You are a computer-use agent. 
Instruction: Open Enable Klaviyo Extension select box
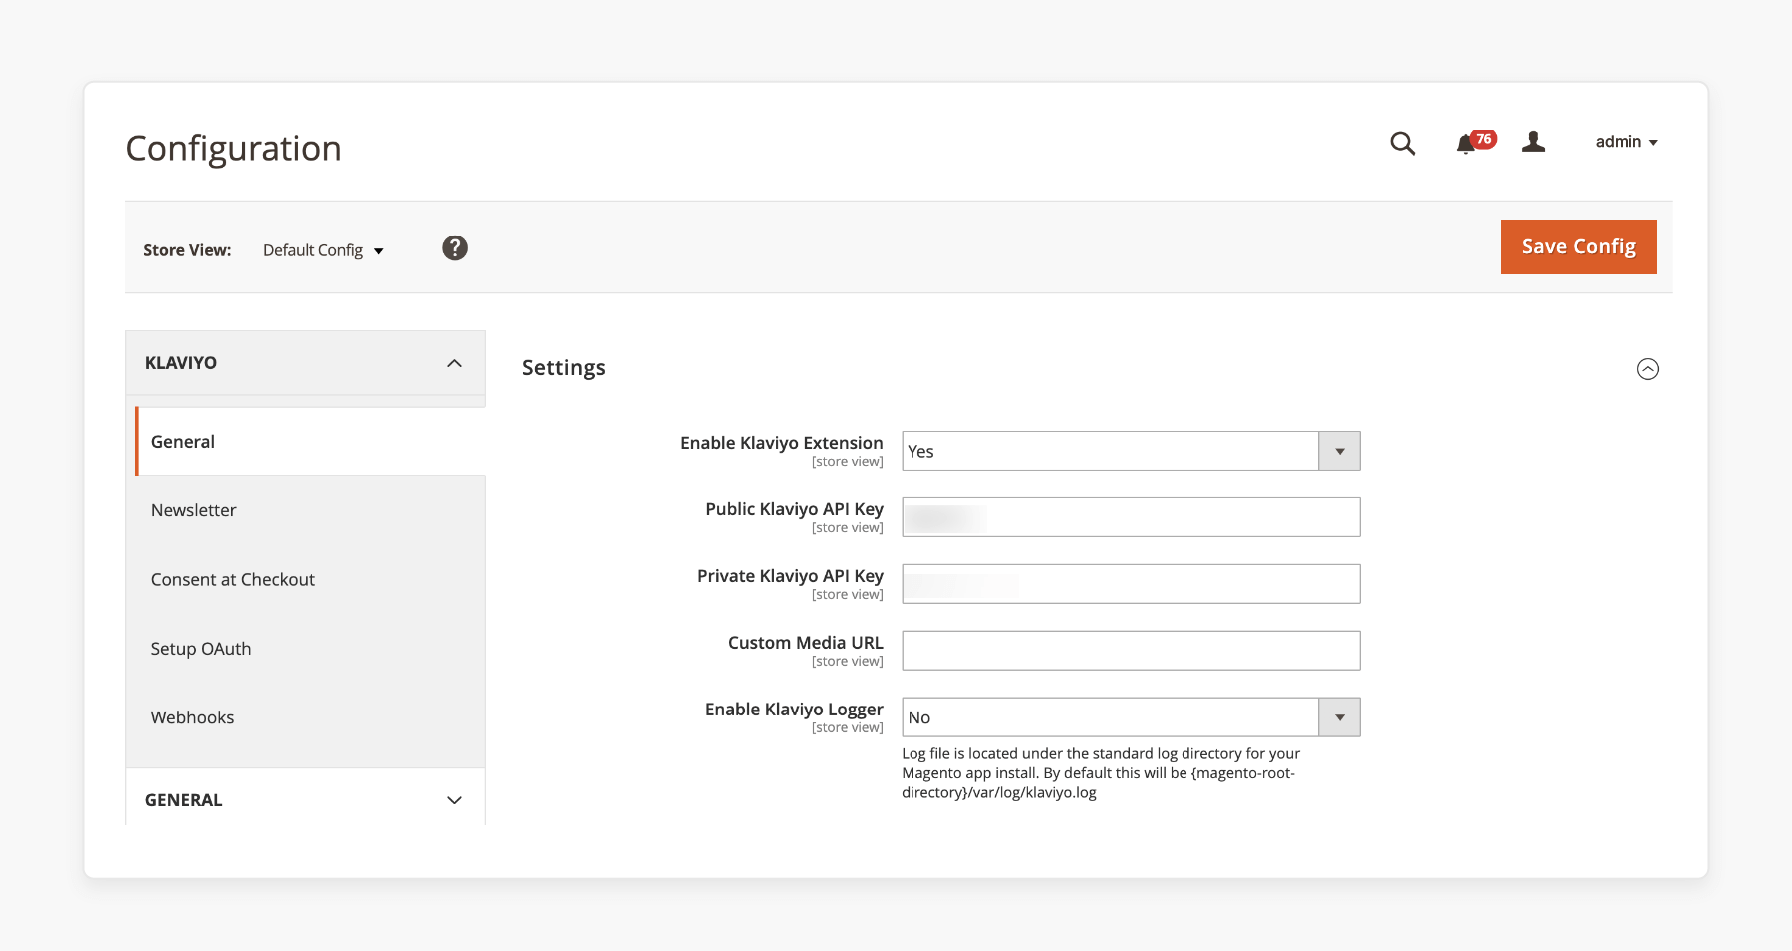1131,451
